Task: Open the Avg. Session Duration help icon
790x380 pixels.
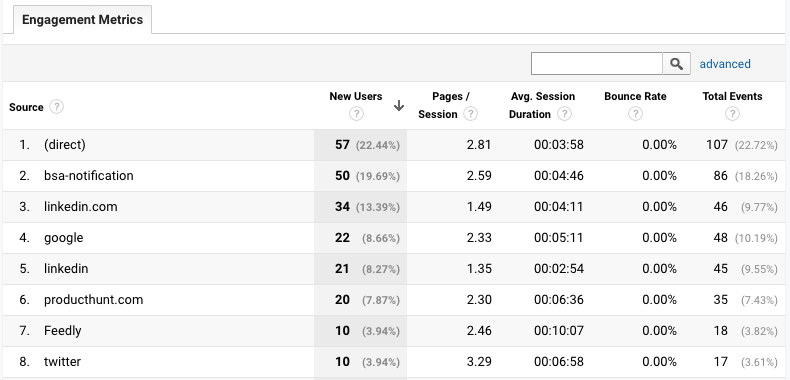Action: [x=564, y=114]
